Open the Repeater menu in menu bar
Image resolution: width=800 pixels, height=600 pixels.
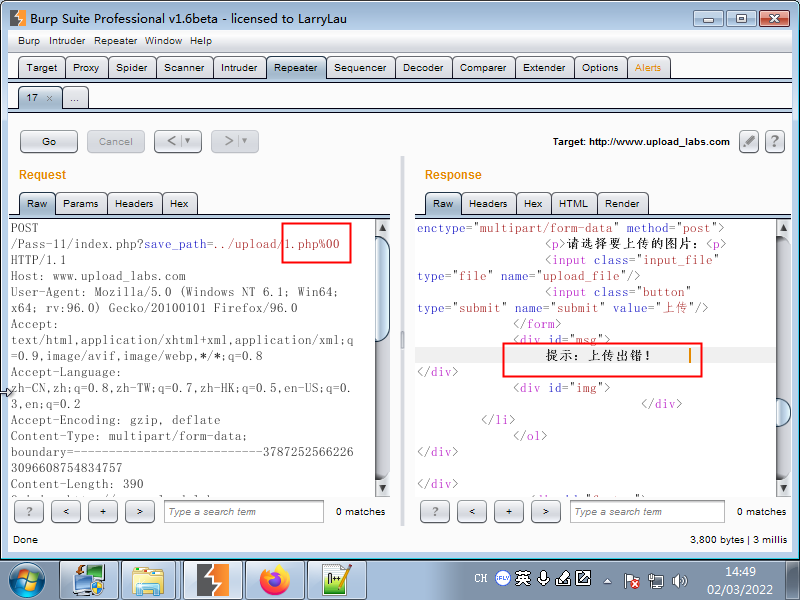coord(115,41)
